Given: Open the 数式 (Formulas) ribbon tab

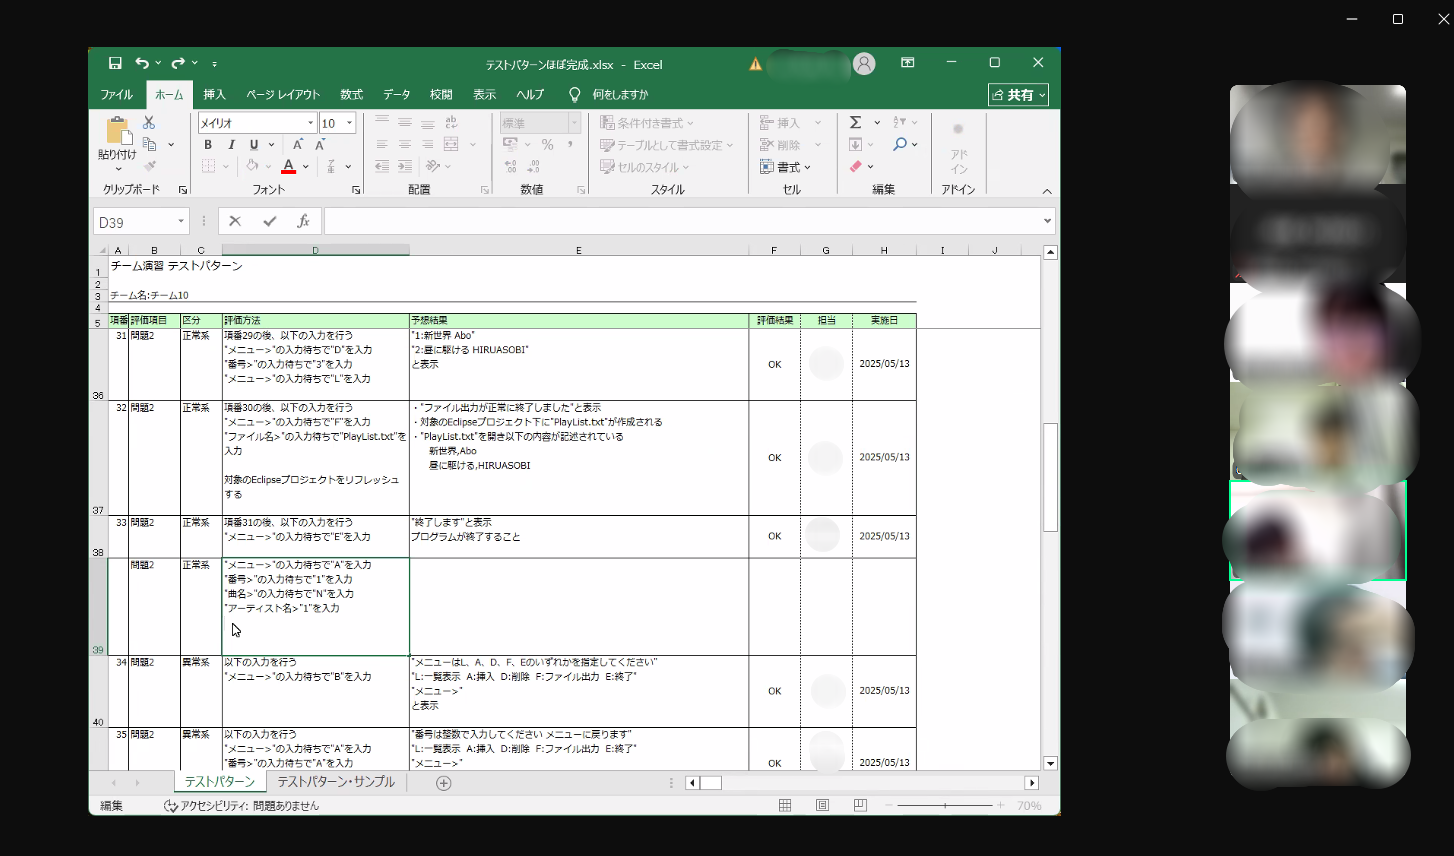Looking at the screenshot, I should coord(351,95).
